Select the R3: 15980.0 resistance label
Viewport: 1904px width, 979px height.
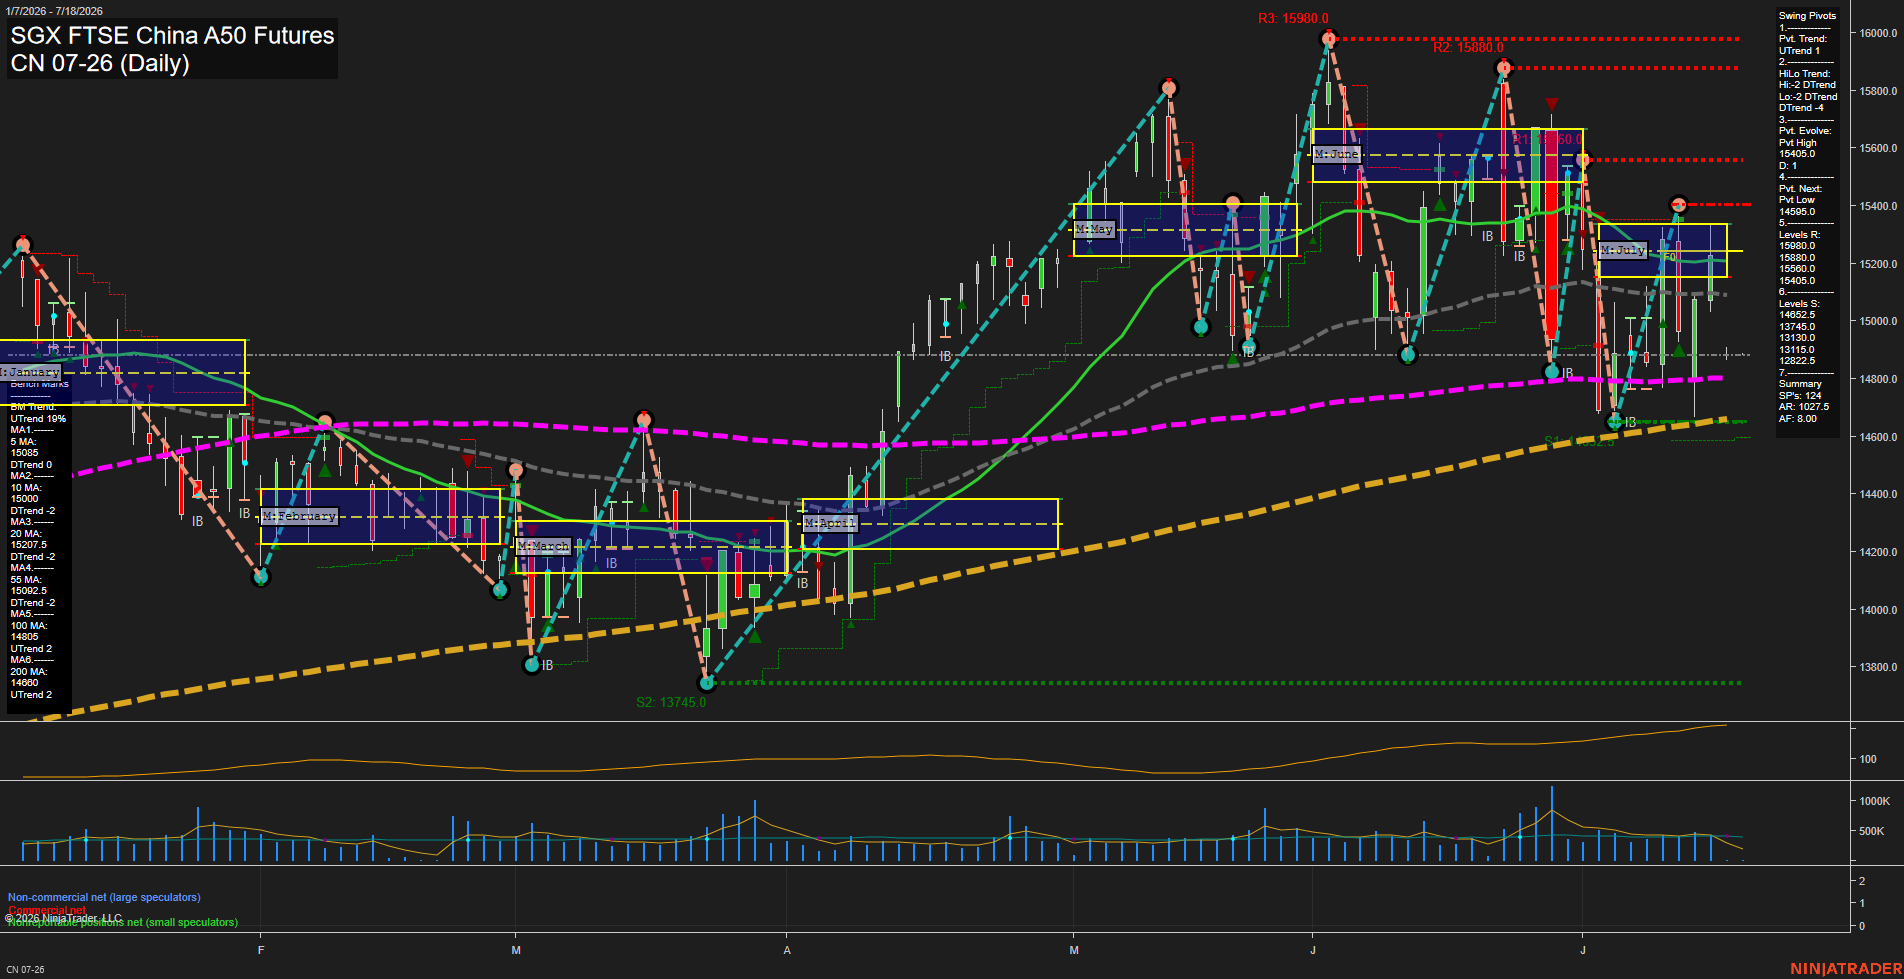click(1293, 18)
